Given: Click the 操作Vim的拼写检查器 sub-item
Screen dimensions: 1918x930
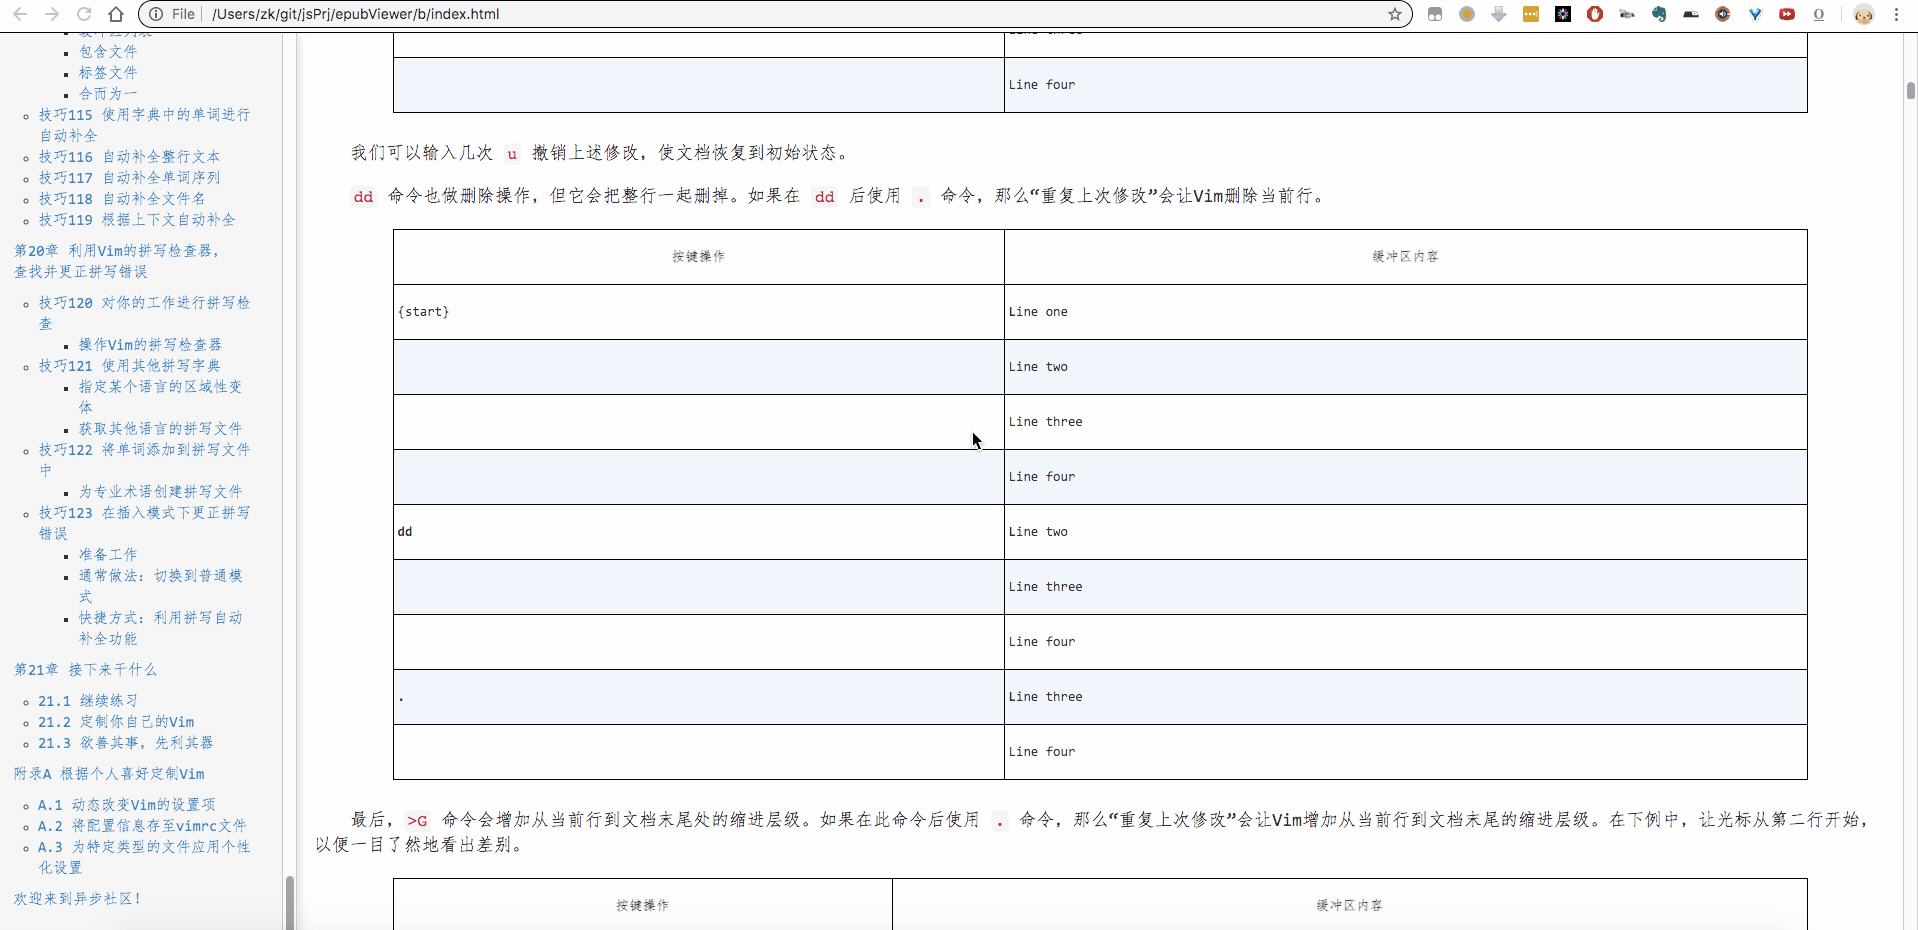Looking at the screenshot, I should (150, 345).
